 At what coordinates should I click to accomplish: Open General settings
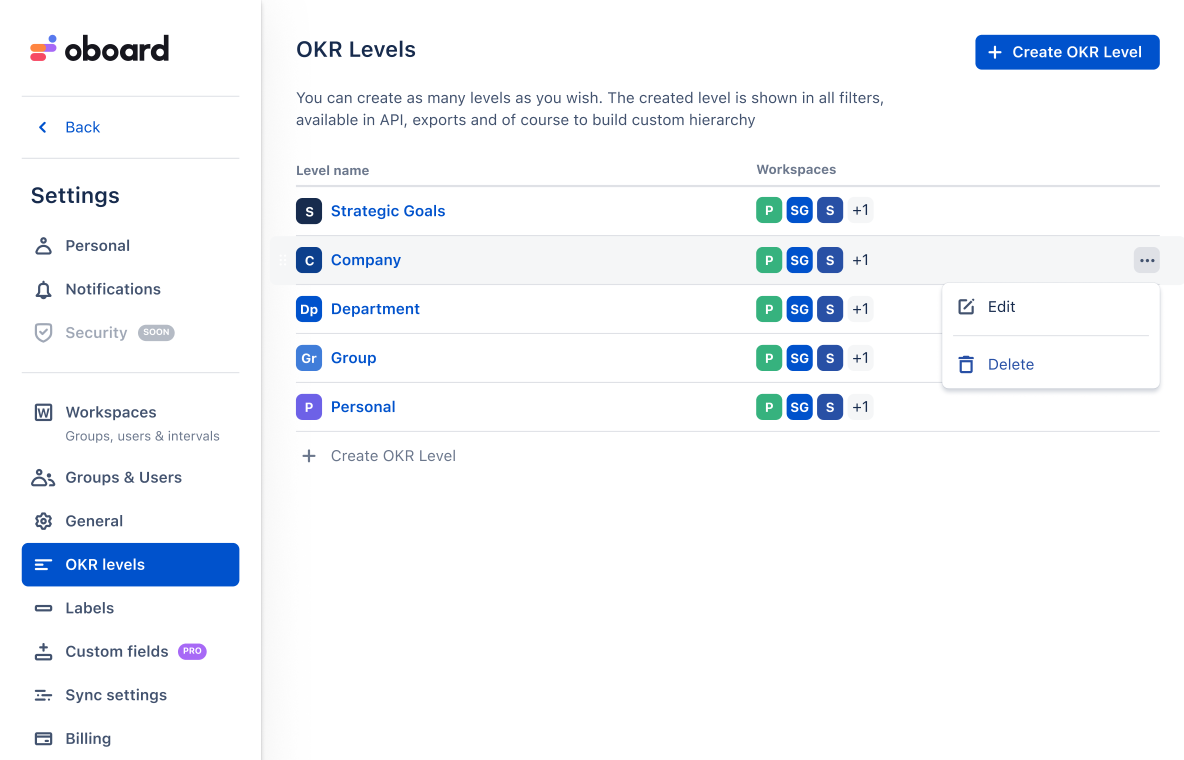coord(94,521)
